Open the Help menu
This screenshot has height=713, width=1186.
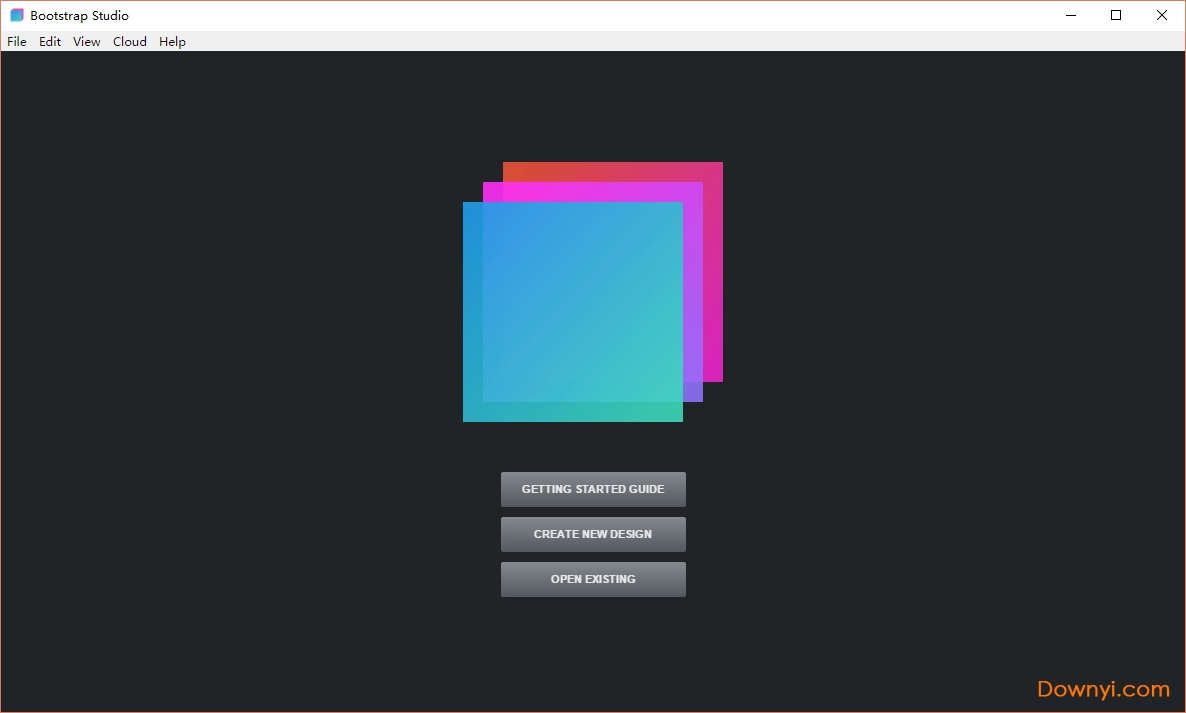coord(172,41)
